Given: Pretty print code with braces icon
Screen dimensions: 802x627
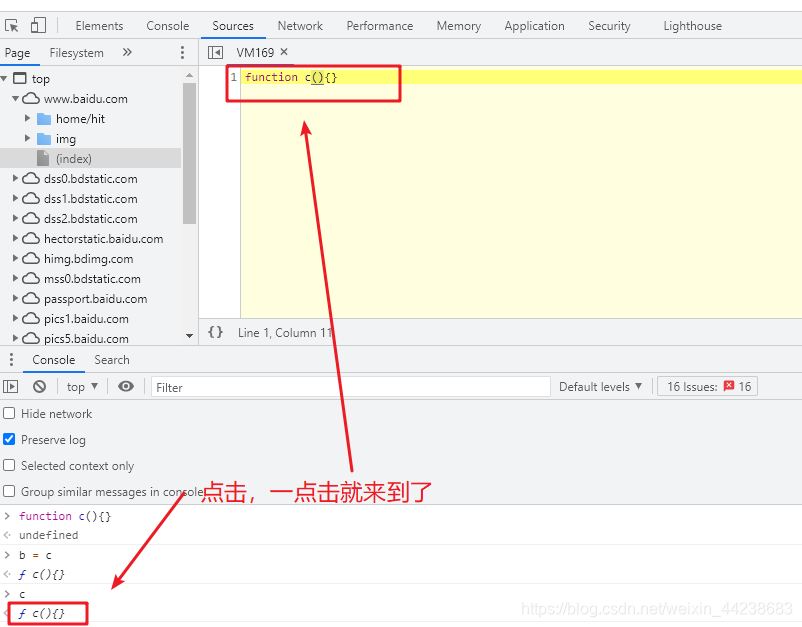Looking at the screenshot, I should click(x=215, y=332).
